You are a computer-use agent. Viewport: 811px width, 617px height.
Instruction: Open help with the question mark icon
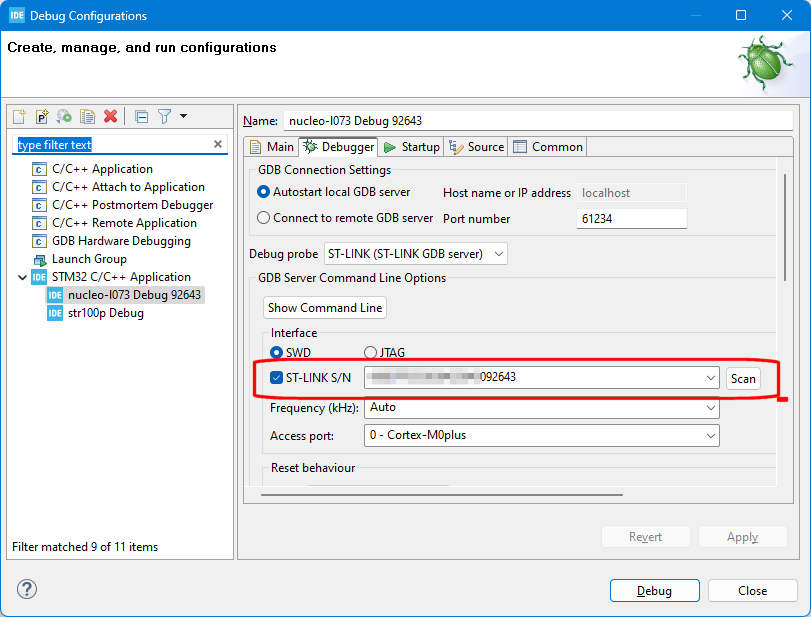point(26,589)
